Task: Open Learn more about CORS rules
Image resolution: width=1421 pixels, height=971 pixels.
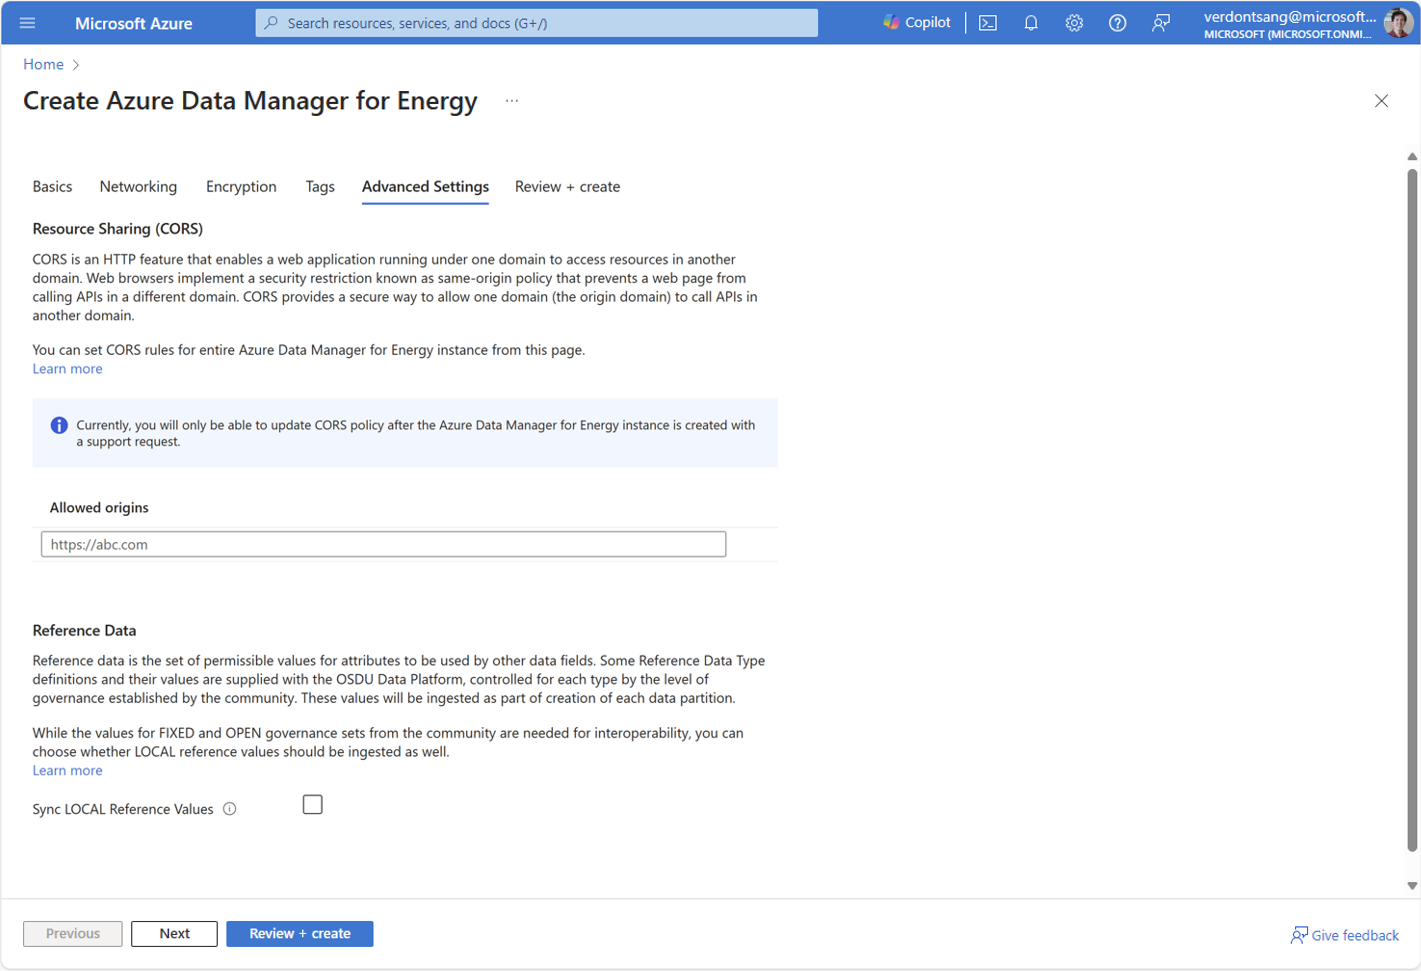Action: click(x=67, y=368)
